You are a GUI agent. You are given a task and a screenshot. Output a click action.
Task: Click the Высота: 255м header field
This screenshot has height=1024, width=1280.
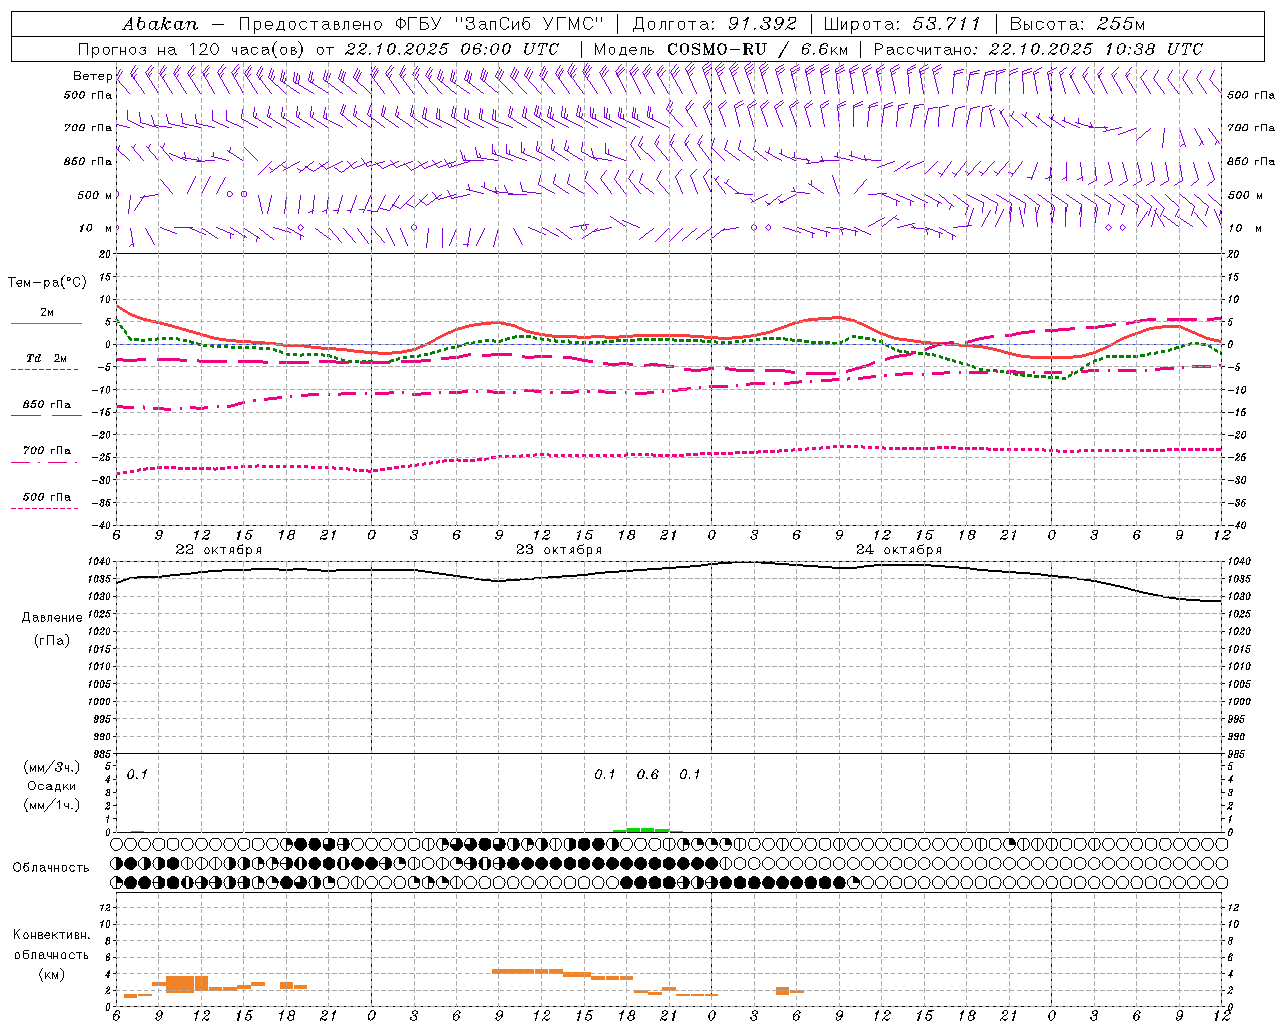1077,24
